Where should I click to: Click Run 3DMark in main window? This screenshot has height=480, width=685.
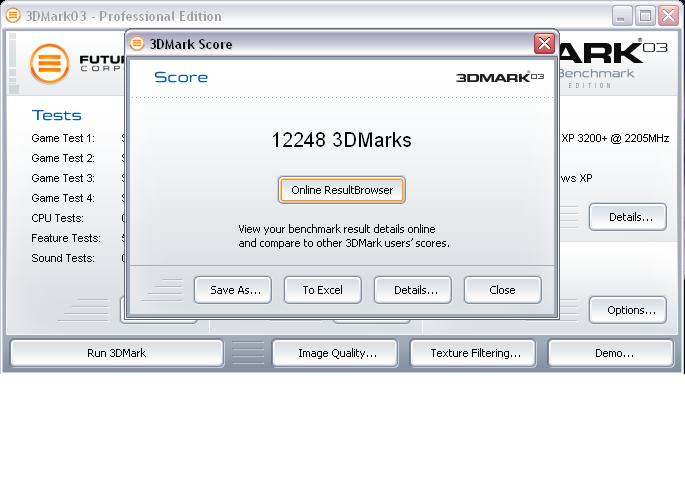click(x=117, y=353)
